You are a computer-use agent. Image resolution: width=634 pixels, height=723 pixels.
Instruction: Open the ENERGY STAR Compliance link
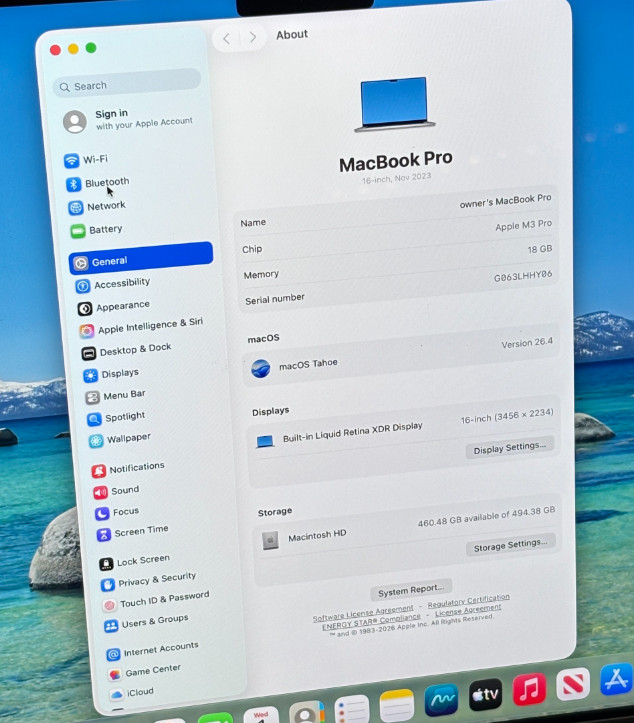tap(371, 622)
